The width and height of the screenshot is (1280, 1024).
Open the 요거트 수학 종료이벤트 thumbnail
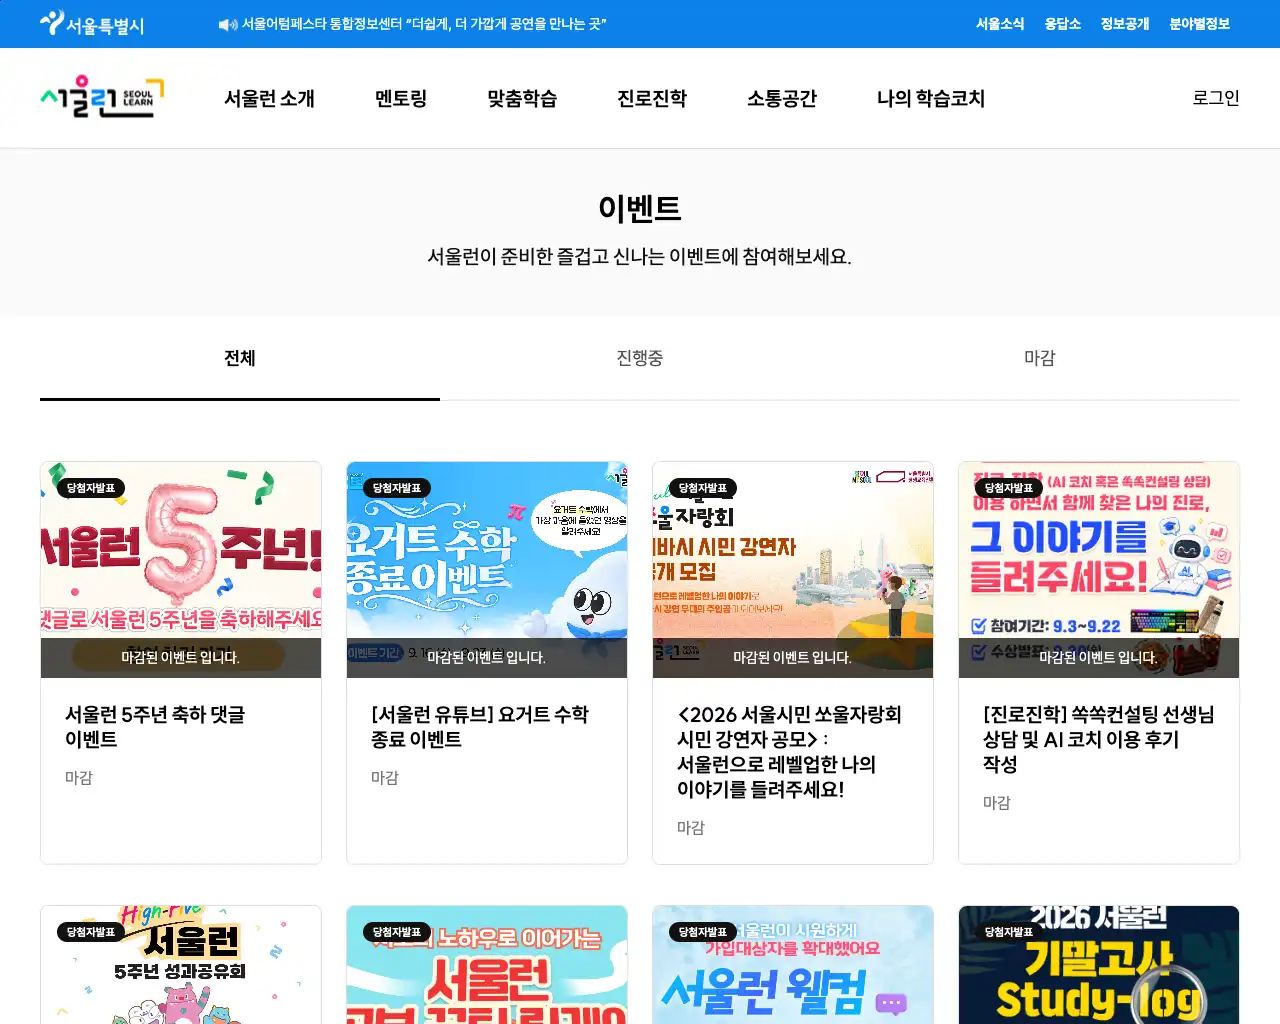[x=487, y=570]
